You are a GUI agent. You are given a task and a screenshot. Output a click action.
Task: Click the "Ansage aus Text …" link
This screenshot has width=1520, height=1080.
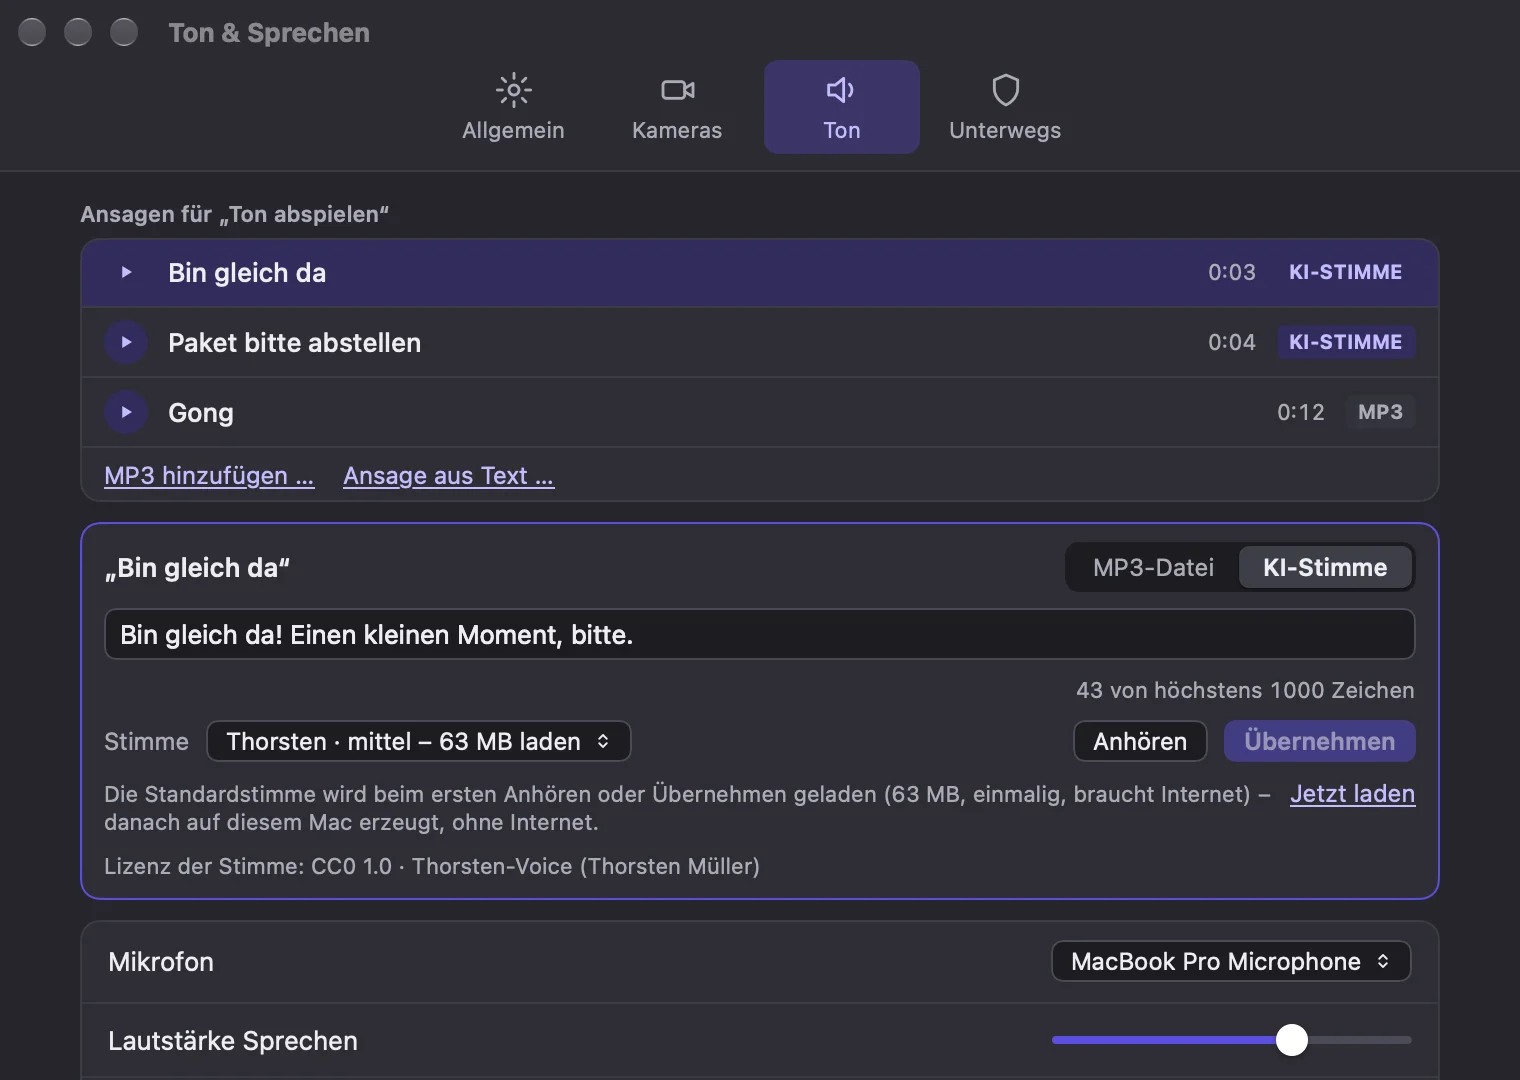448,476
